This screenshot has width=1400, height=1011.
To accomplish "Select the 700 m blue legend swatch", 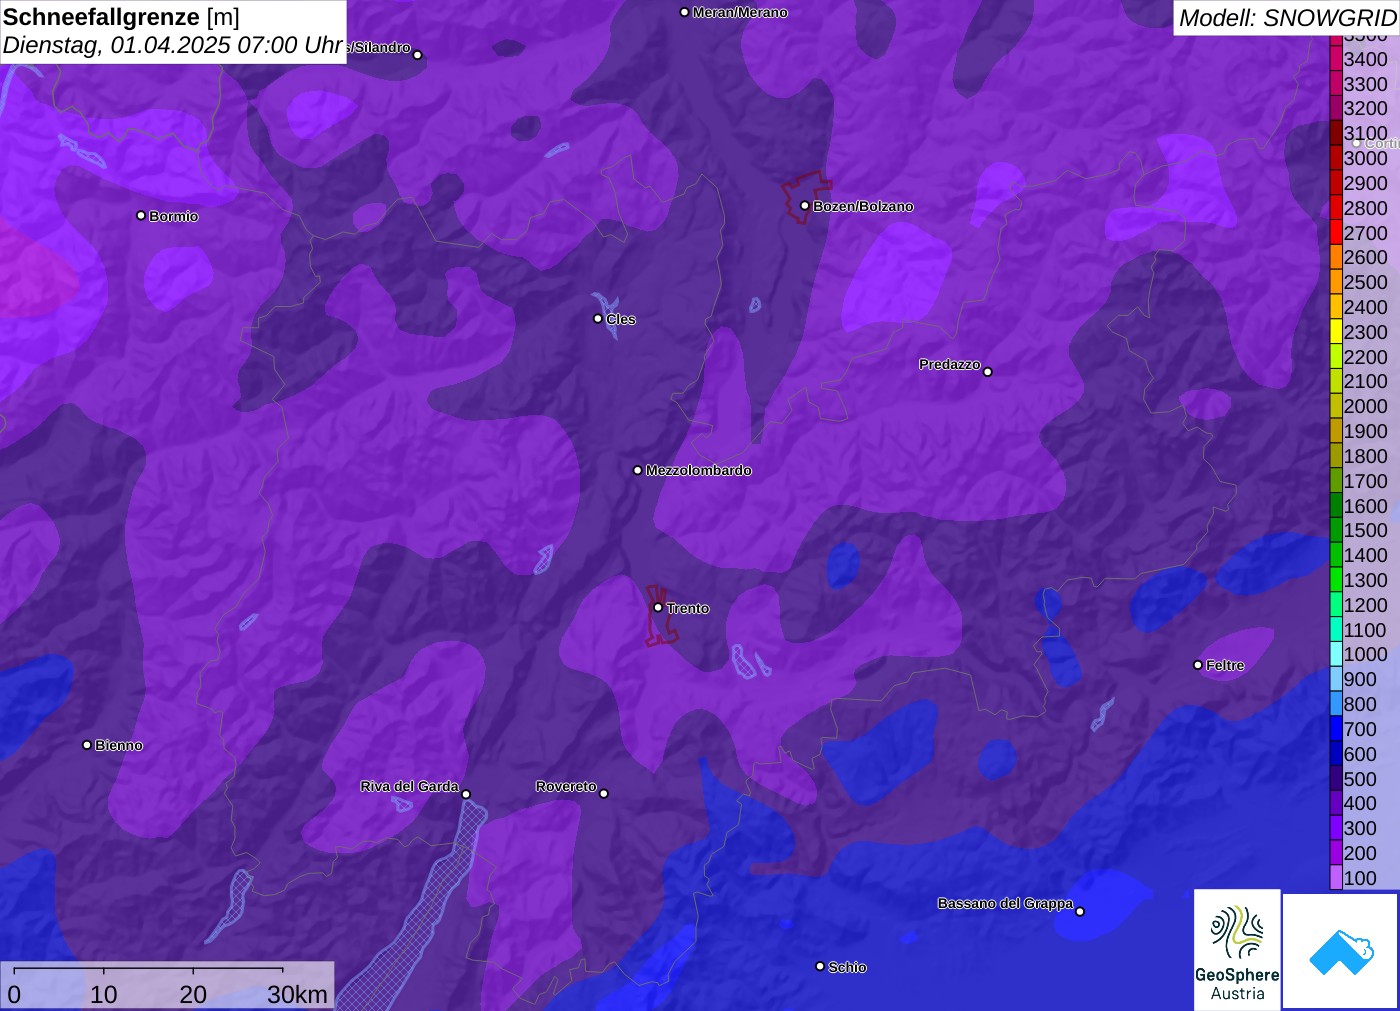I will (x=1336, y=729).
